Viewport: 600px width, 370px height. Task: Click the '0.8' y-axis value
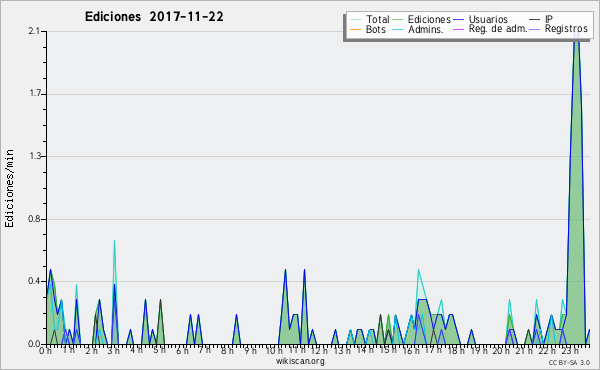(34, 219)
